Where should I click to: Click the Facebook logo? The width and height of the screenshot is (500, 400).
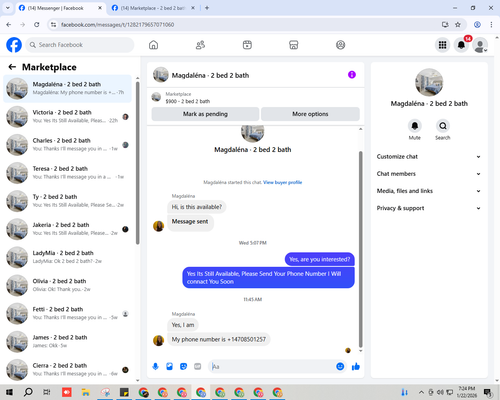pos(14,45)
